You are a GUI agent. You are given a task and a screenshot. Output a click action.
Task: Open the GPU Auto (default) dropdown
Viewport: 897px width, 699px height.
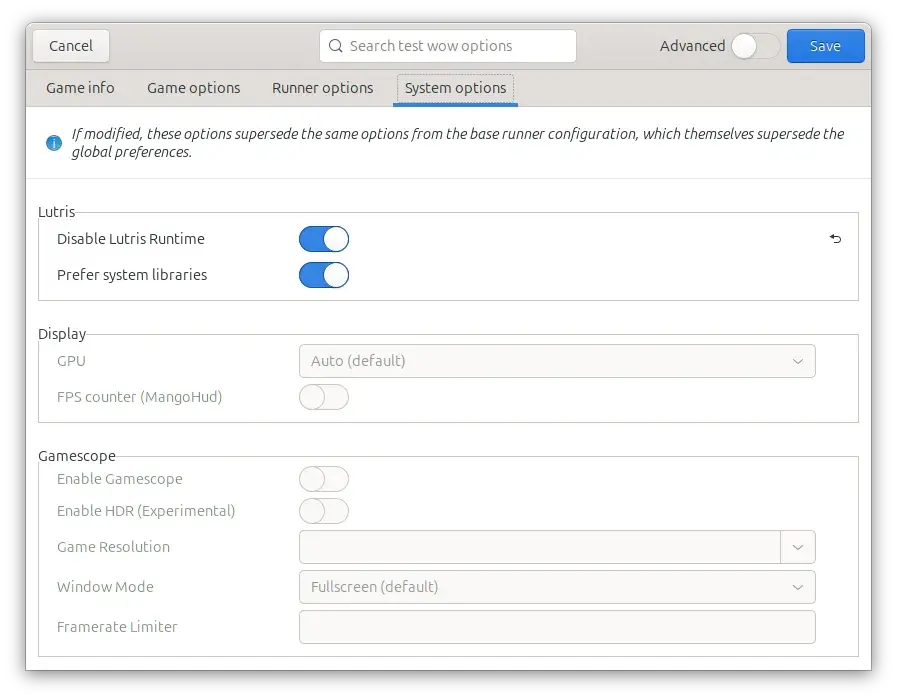tap(557, 361)
